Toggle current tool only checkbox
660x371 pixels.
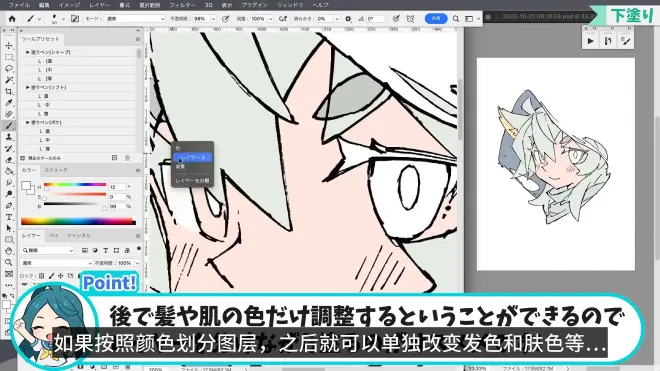(x=23, y=158)
